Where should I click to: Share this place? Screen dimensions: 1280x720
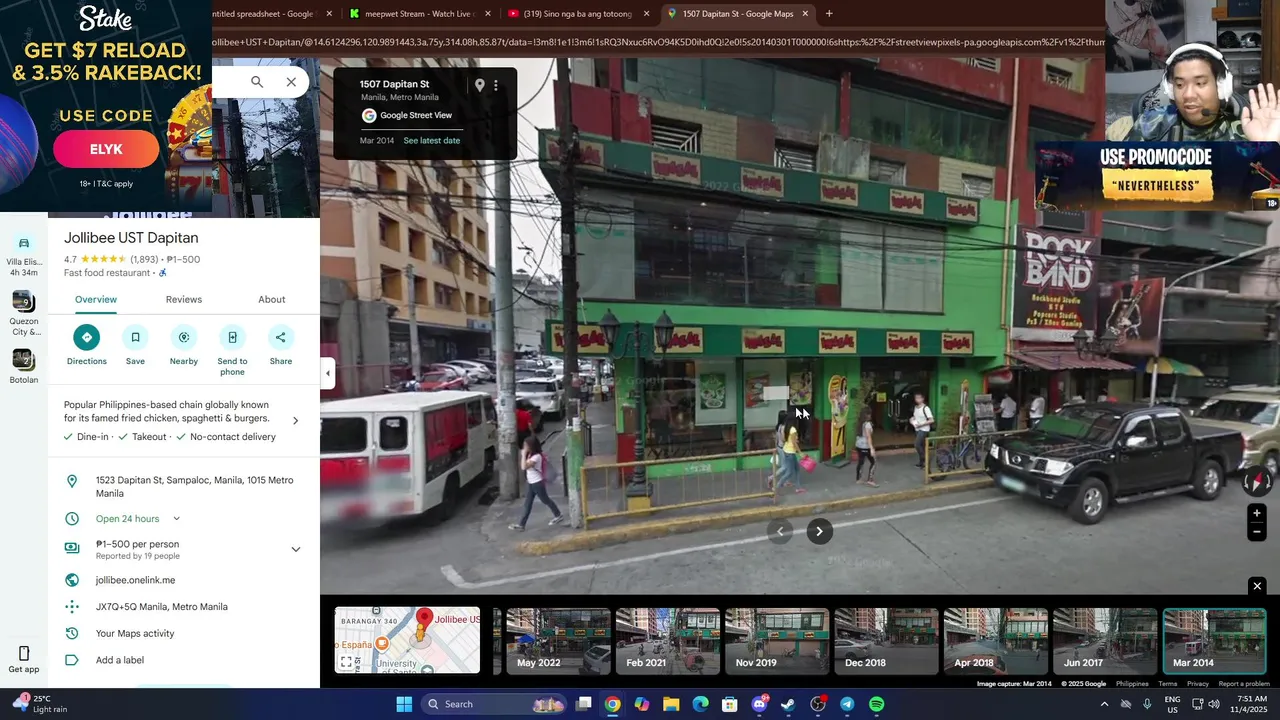281,337
